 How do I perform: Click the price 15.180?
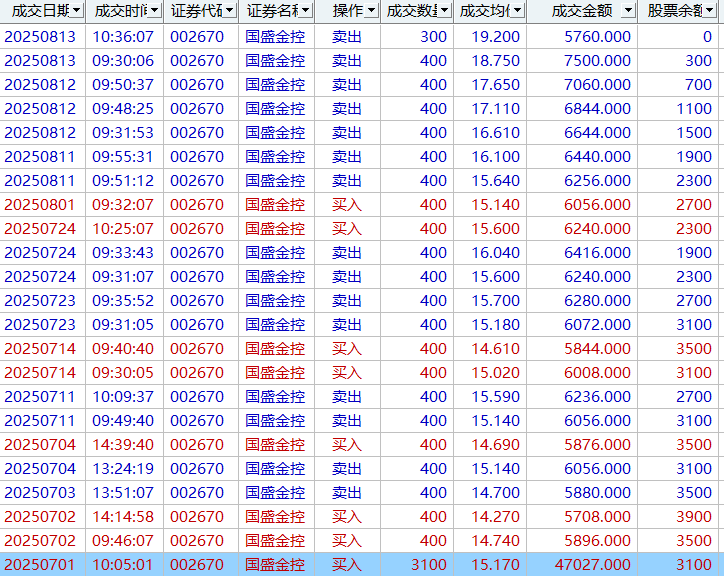(x=495, y=325)
